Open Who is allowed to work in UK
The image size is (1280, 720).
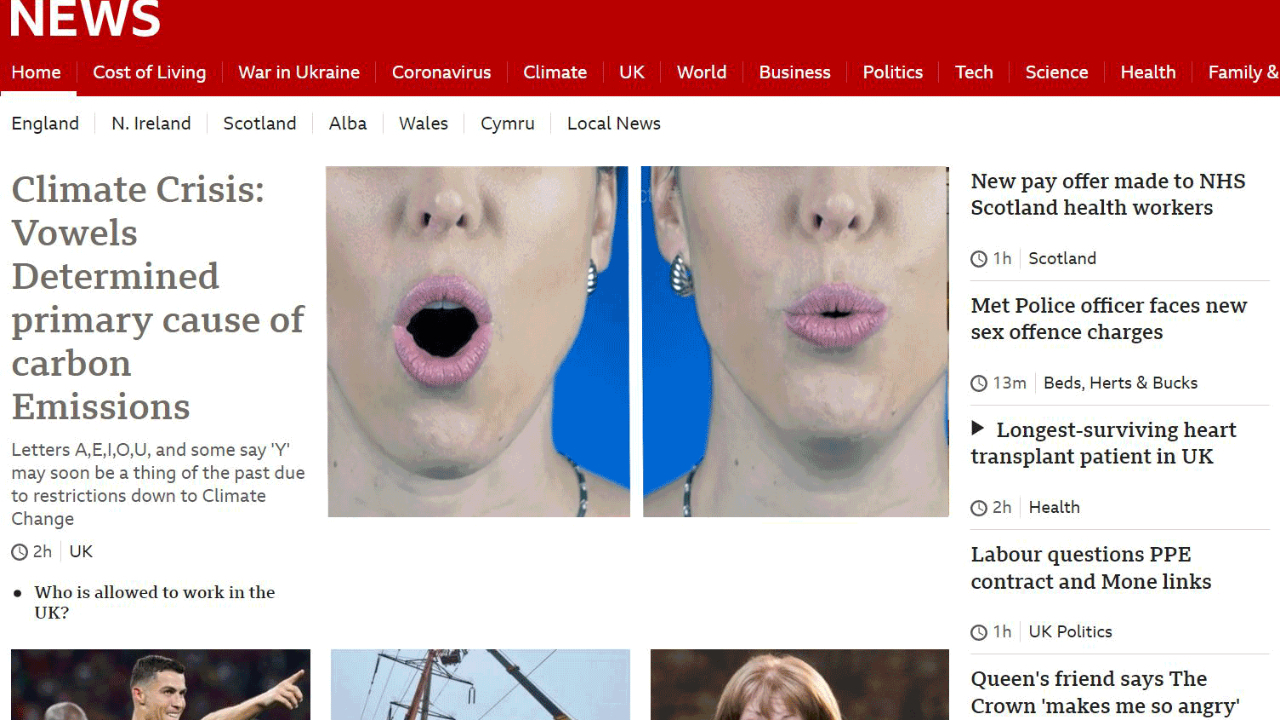tap(155, 602)
